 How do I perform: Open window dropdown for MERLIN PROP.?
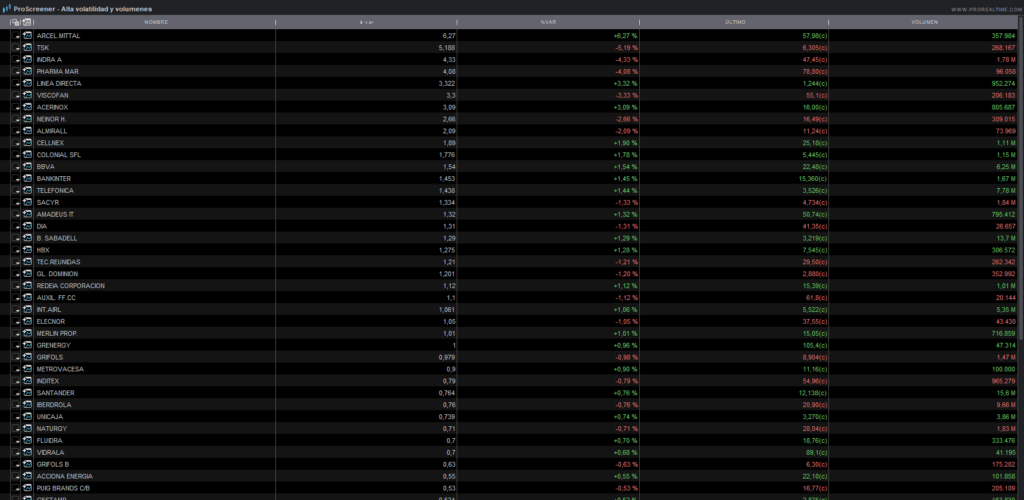[x=16, y=334]
